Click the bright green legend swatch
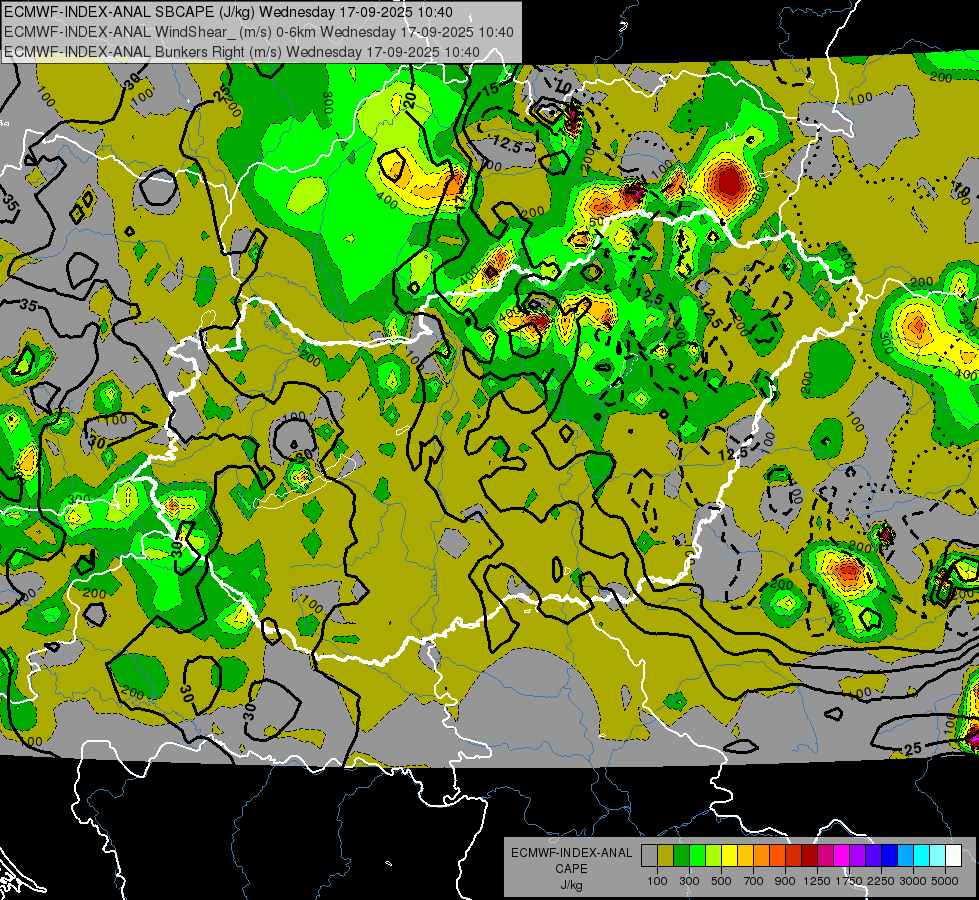The image size is (979, 900). [x=697, y=856]
